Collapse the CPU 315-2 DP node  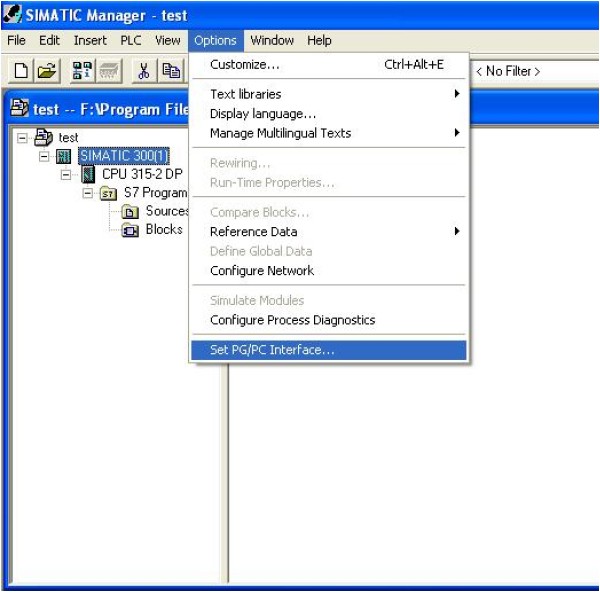pyautogui.click(x=66, y=174)
